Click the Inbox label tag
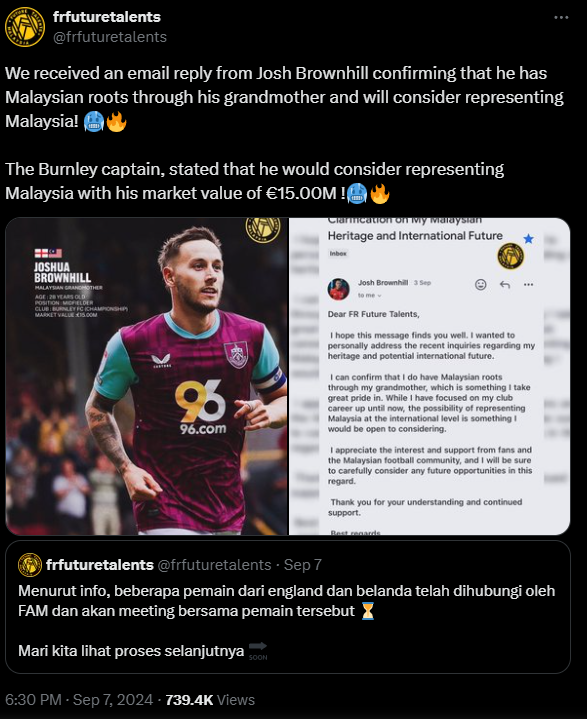Screen dimensions: 587x719 [x=338, y=253]
